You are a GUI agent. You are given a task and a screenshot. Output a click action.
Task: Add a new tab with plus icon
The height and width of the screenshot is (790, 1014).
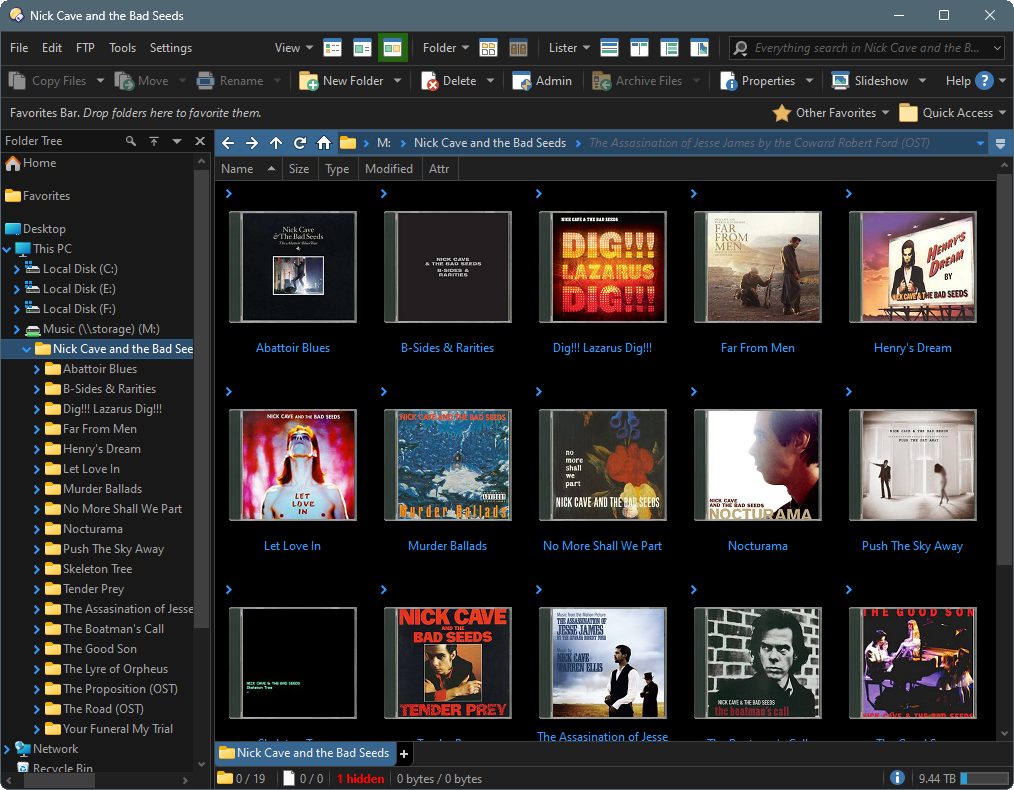coord(404,753)
